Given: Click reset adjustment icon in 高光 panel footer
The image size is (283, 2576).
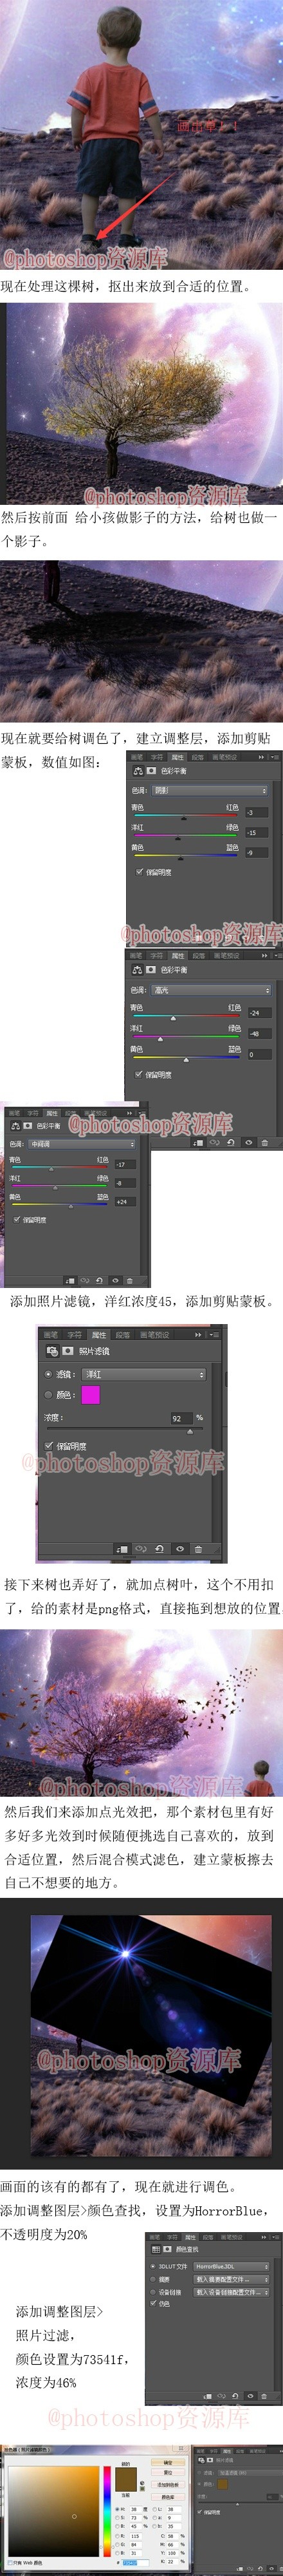Looking at the screenshot, I should click(x=231, y=1142).
